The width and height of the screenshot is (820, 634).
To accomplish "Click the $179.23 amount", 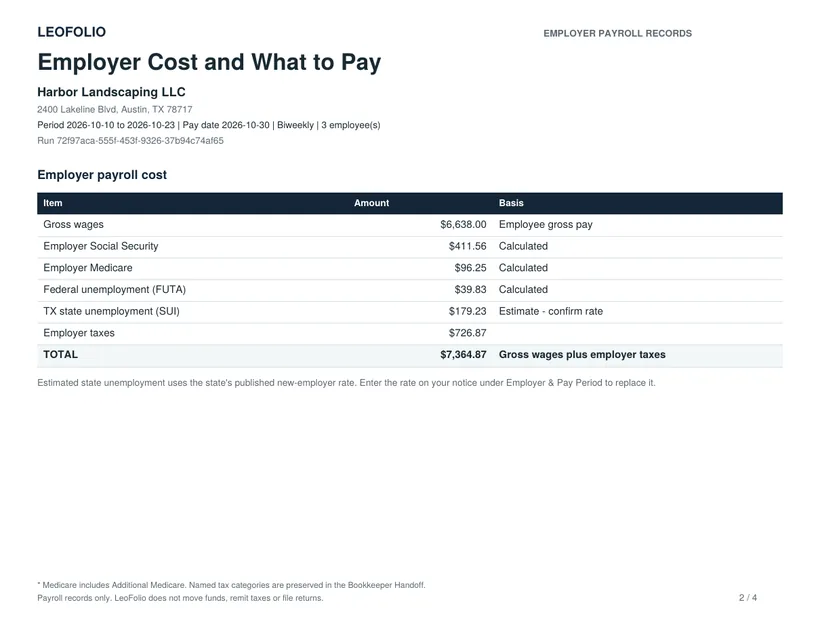I will pos(468,311).
